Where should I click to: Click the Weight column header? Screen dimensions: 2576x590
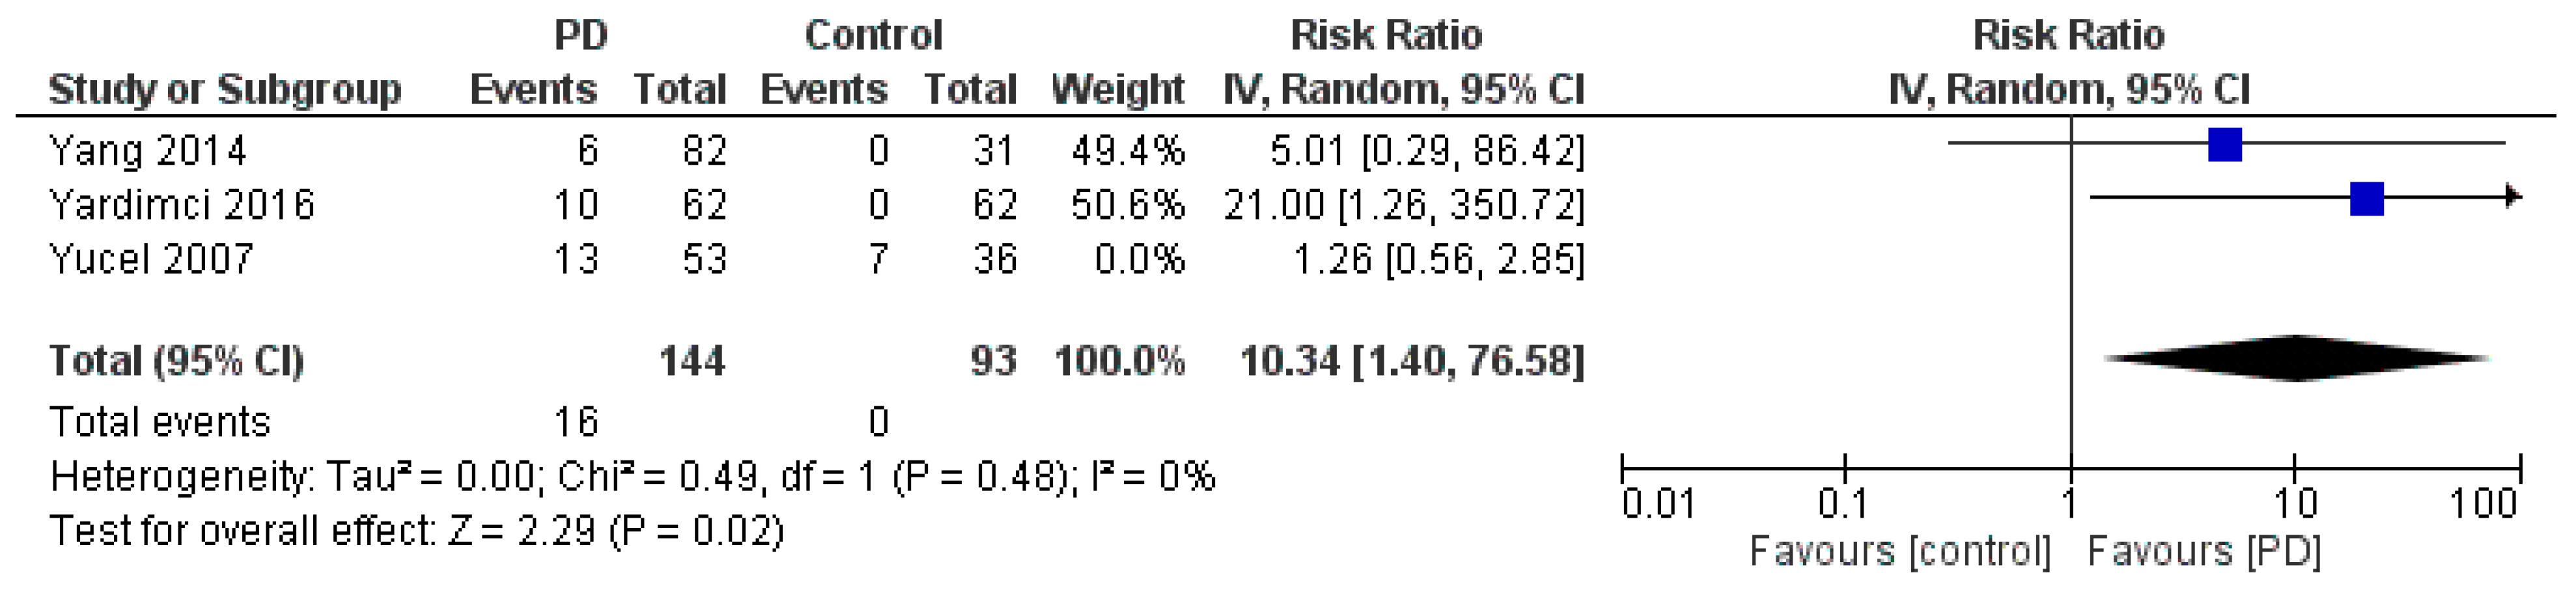(1117, 90)
